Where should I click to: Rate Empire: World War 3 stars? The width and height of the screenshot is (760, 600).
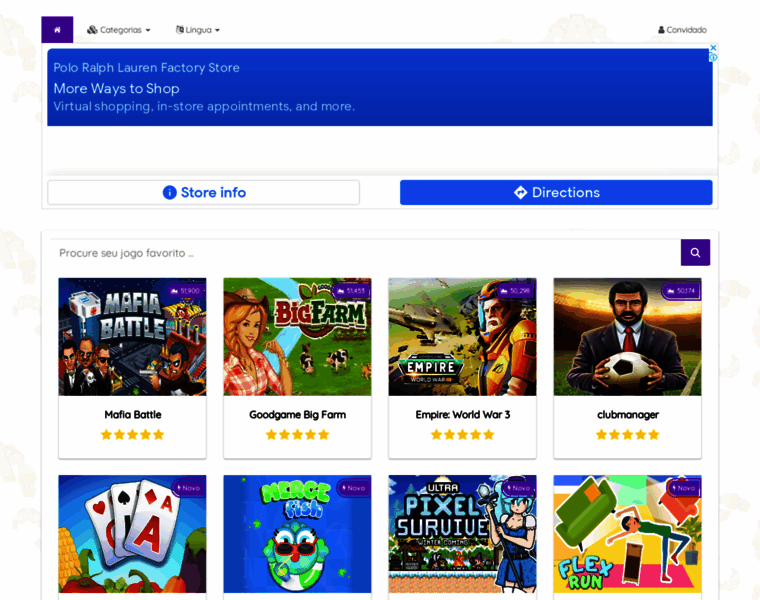(462, 435)
